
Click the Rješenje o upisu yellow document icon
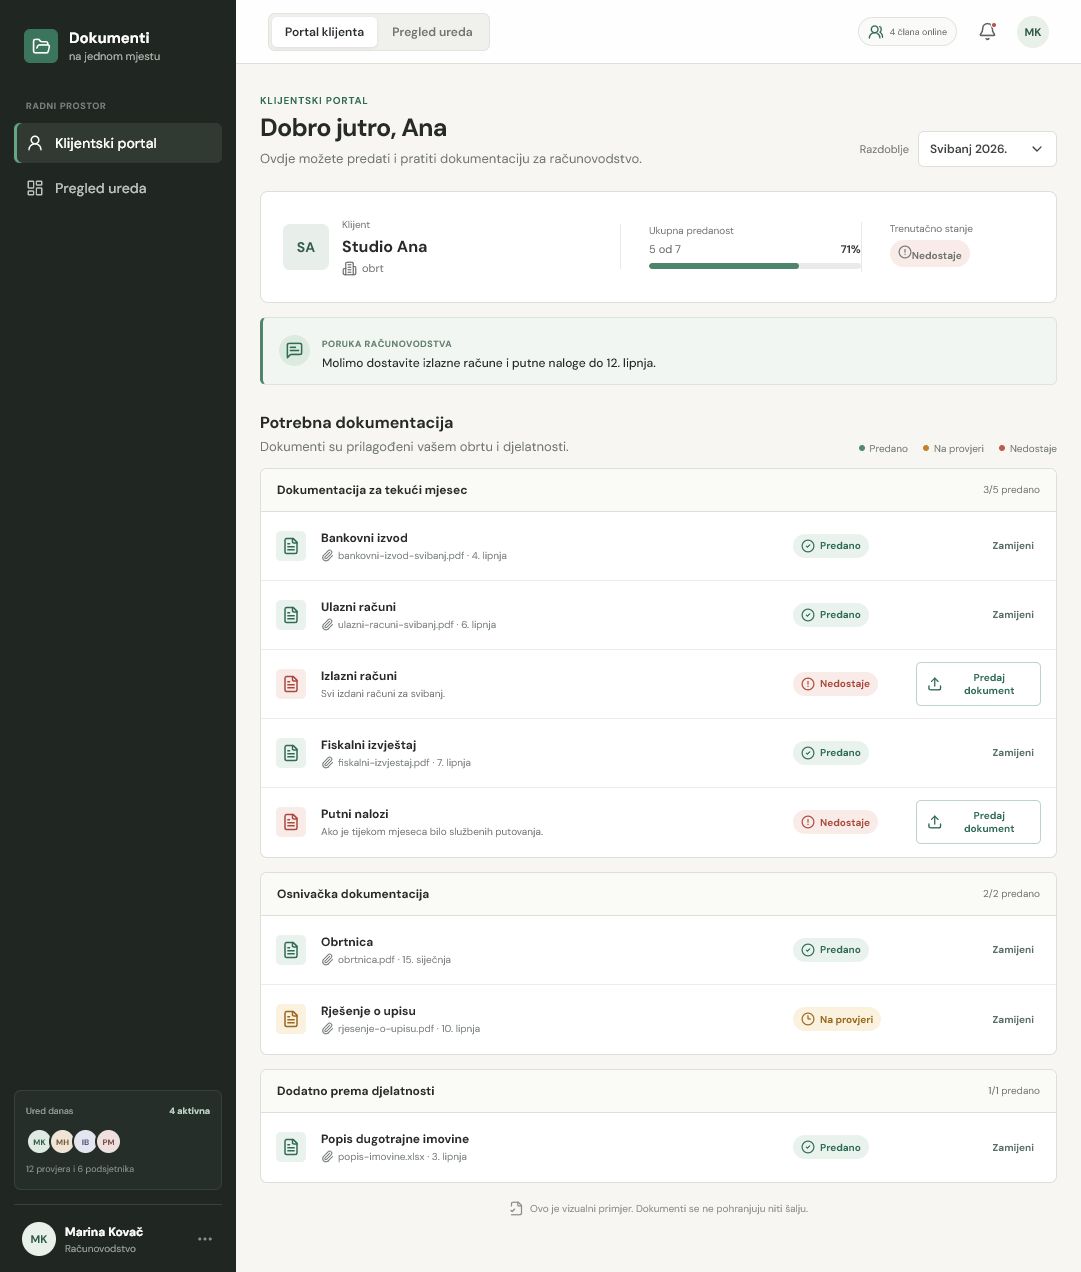pos(291,1019)
